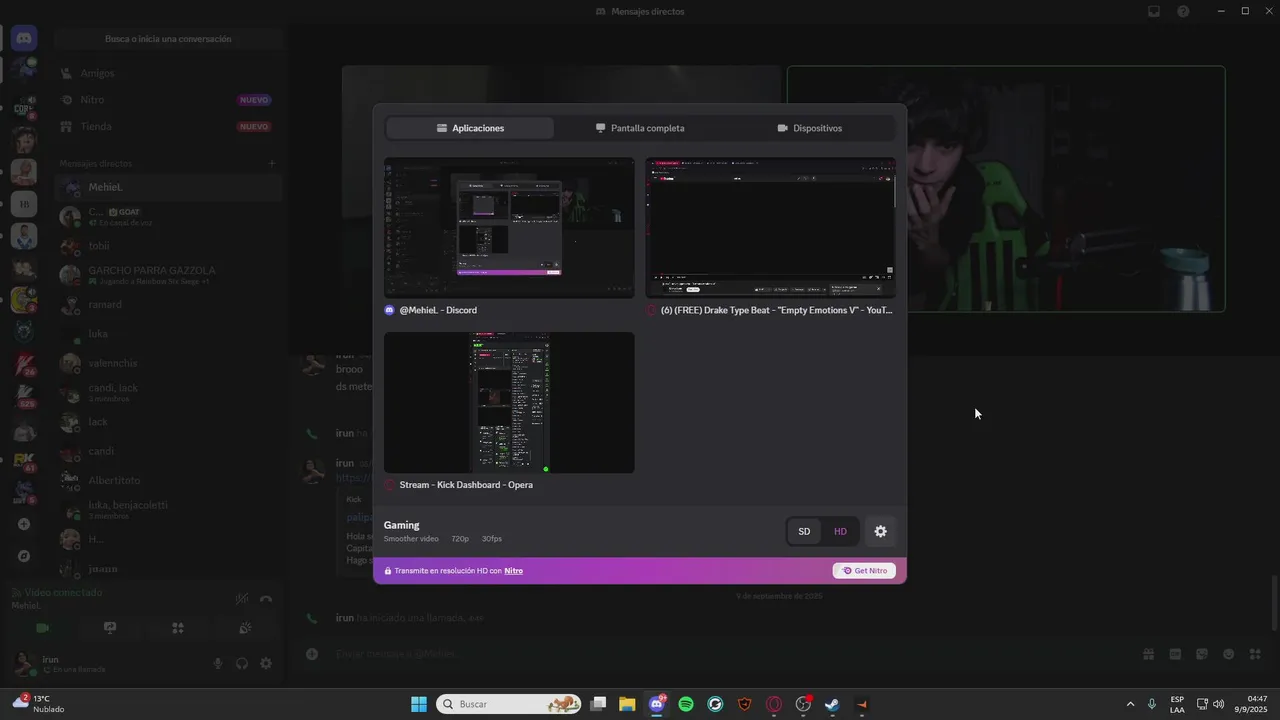Create a new DM with the plus icon
Viewport: 1280px width, 720px height.
(x=272, y=163)
